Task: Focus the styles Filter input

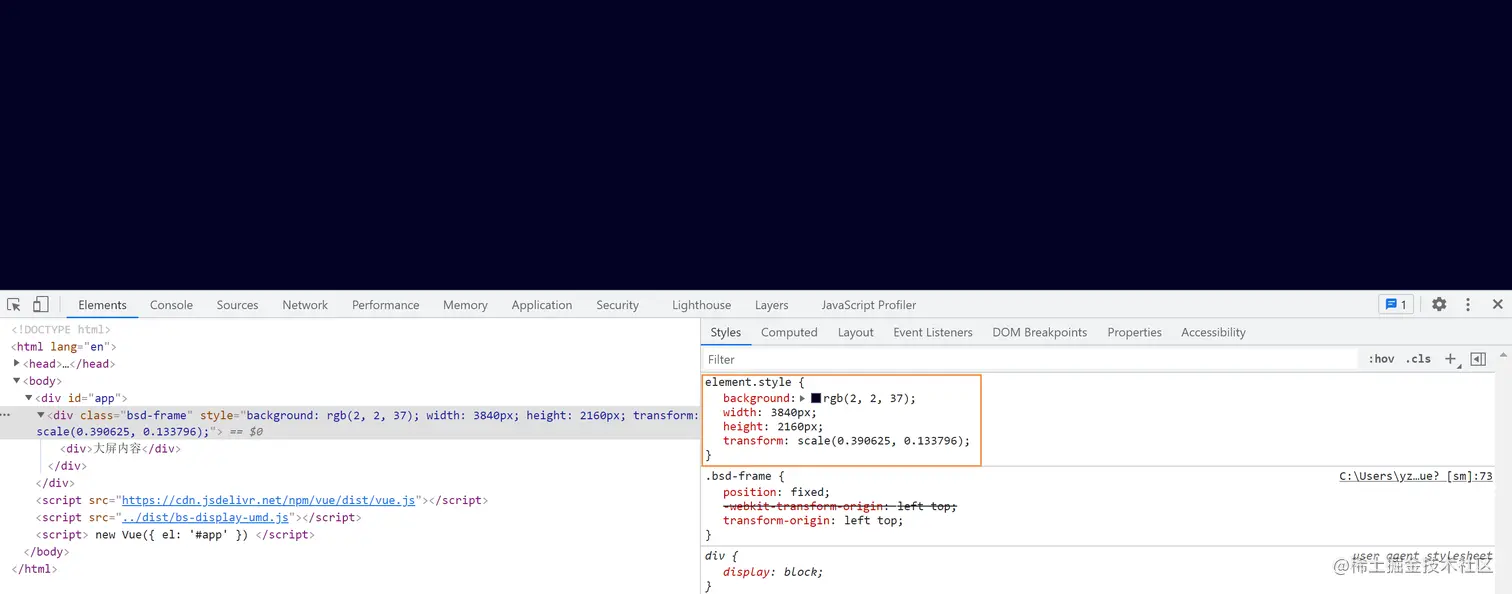Action: click(1030, 359)
